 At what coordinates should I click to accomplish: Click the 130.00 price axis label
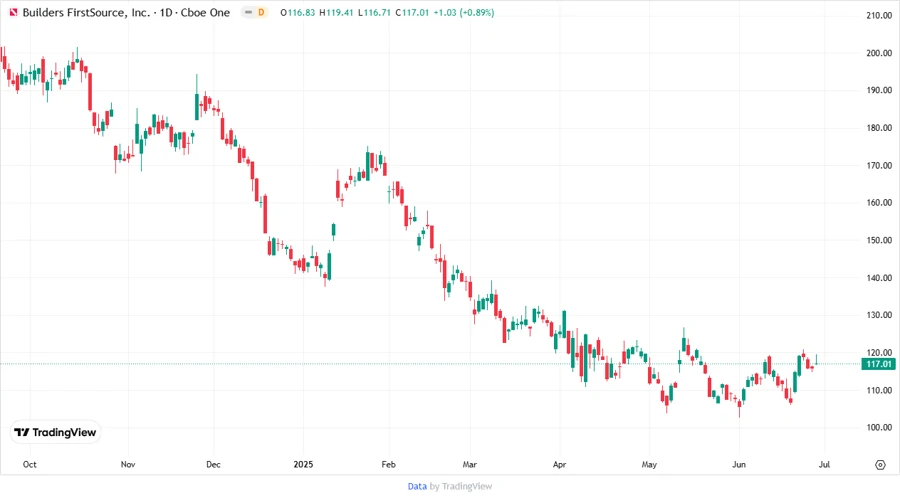(x=879, y=315)
